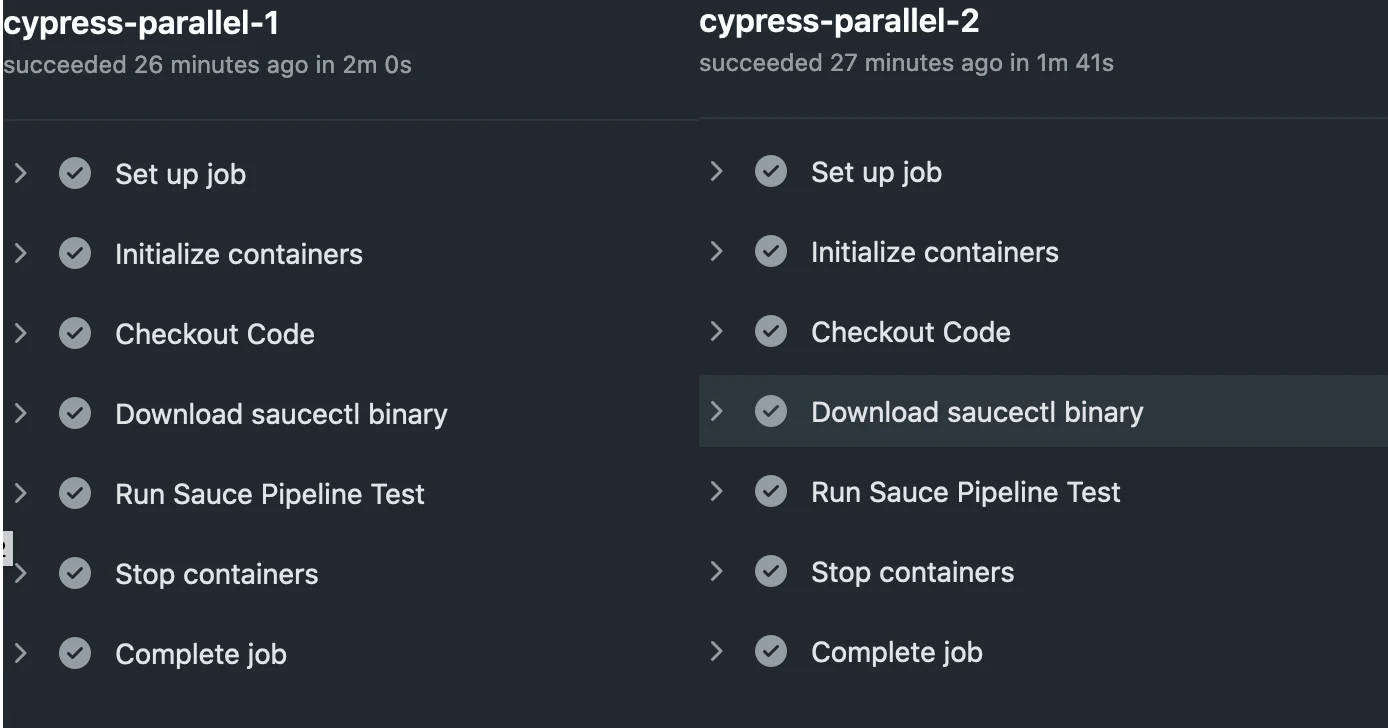Click the checkmark icon on Download saucectl binary in cypress-parallel-1
Screen dimensions: 1388x728
click(x=75, y=413)
